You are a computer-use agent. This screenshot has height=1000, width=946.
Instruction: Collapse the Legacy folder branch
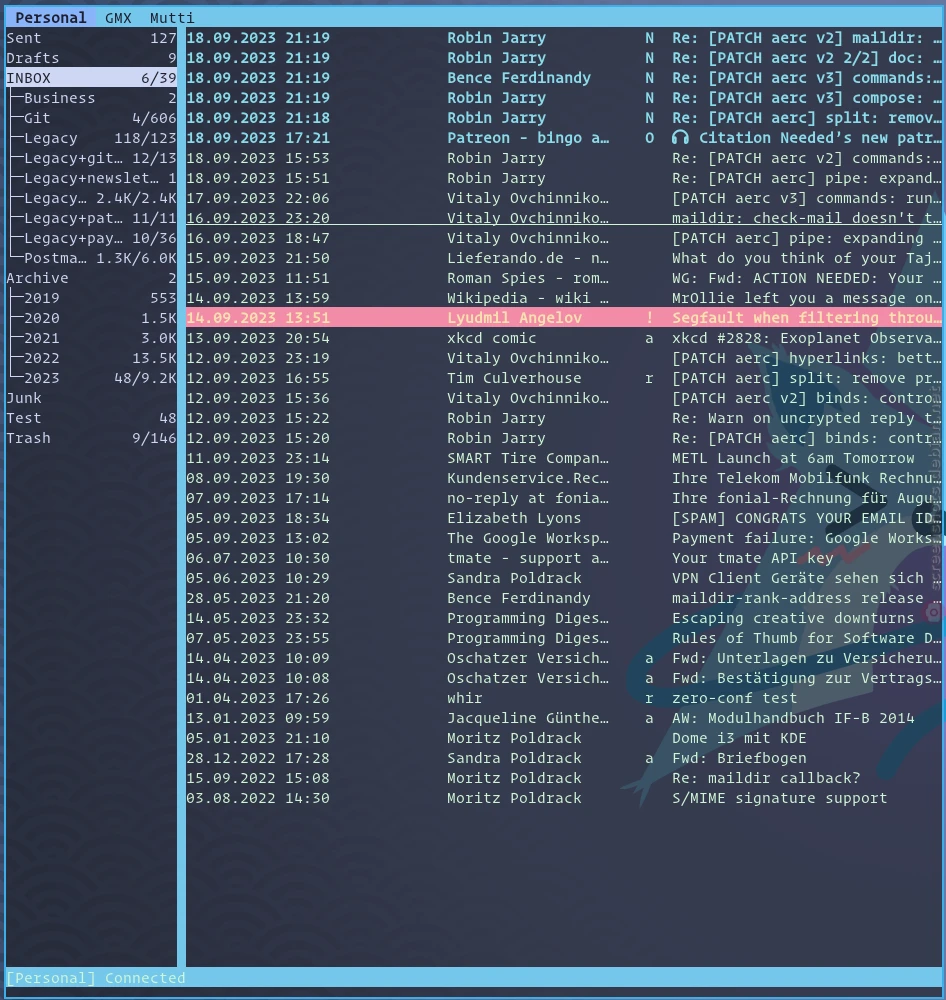point(48,137)
